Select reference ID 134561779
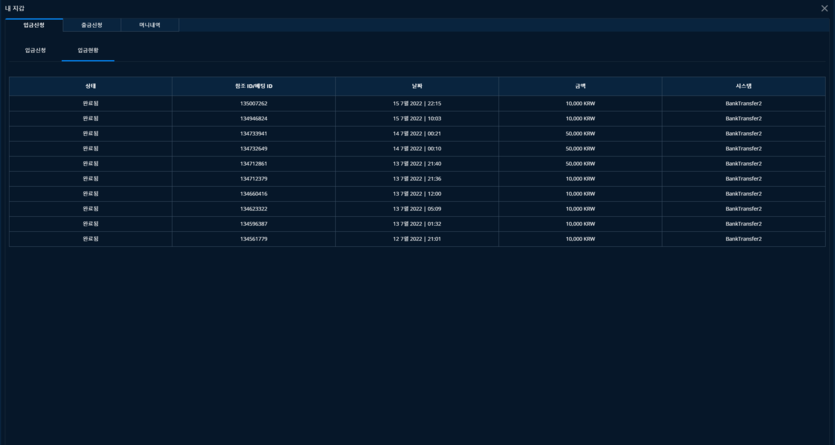The height and width of the screenshot is (445, 835). click(x=253, y=239)
